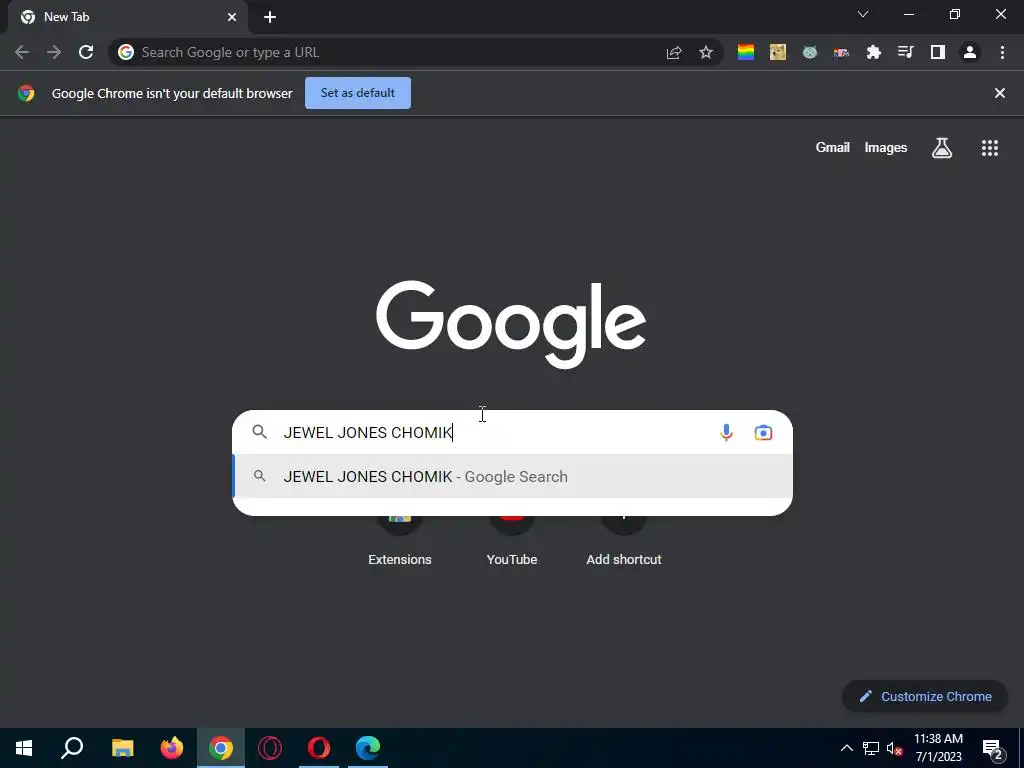The height and width of the screenshot is (768, 1024).
Task: Launch Firefox from taskbar
Action: (172, 748)
